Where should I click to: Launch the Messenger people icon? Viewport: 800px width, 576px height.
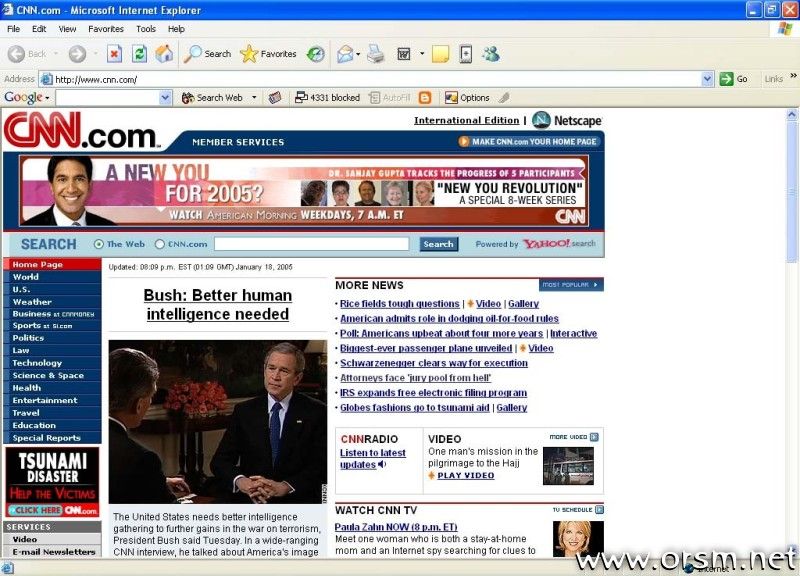491,54
